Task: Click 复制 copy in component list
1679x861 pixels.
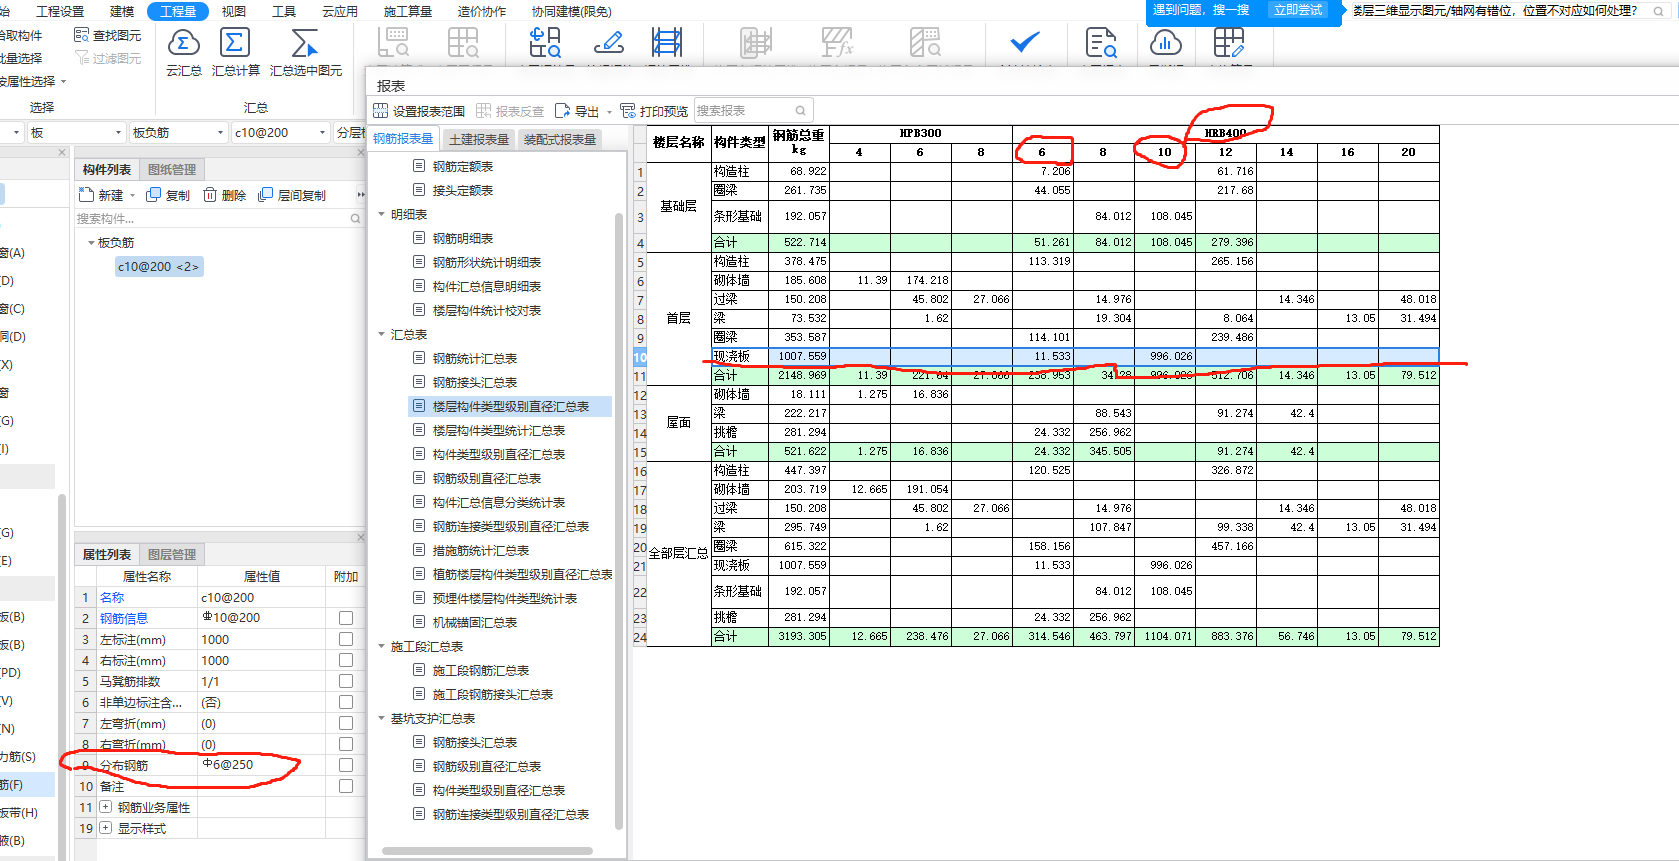Action: coord(168,195)
